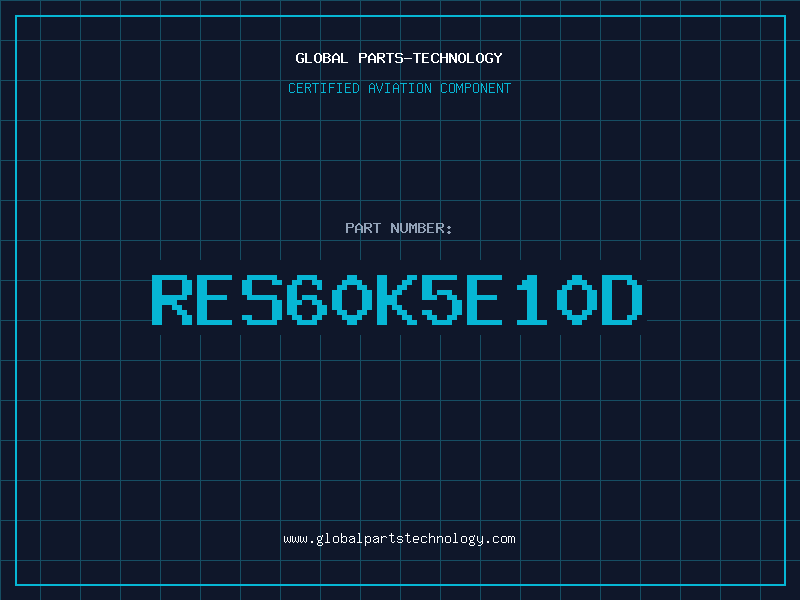The image size is (800, 600).
Task: Select part number RES60K5E10D
Action: 397,299
